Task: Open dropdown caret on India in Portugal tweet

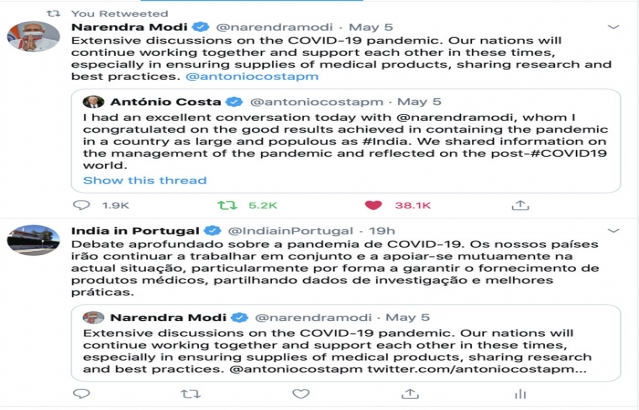Action: pos(613,231)
